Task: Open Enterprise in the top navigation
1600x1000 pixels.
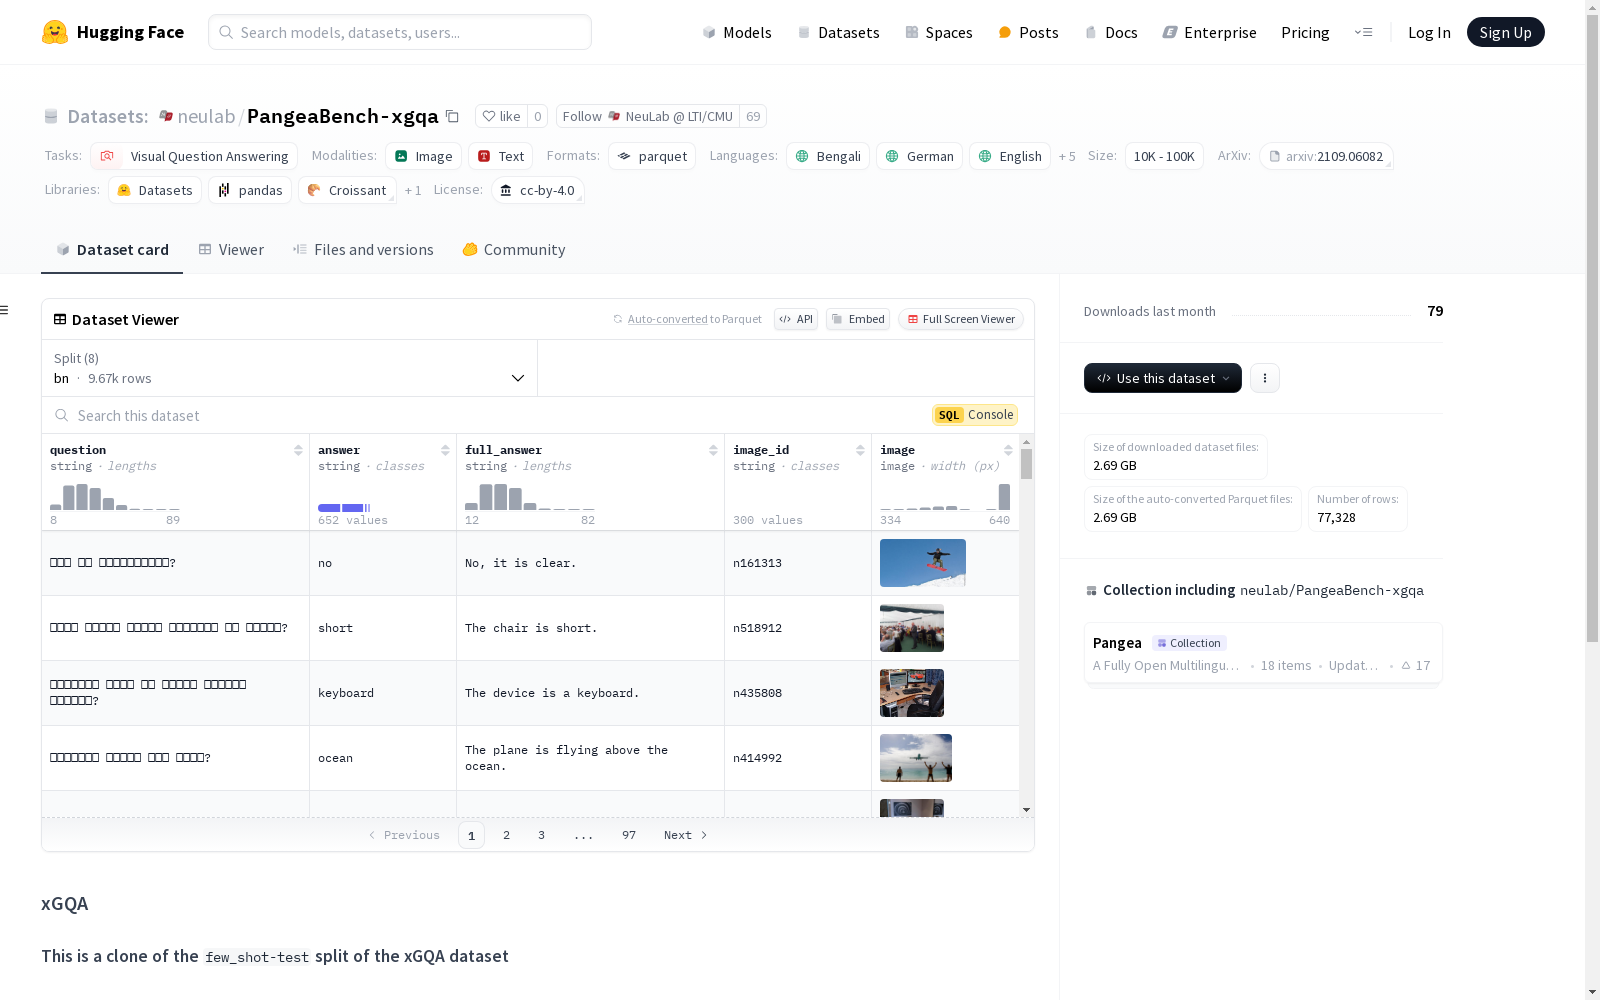Action: click(1209, 32)
